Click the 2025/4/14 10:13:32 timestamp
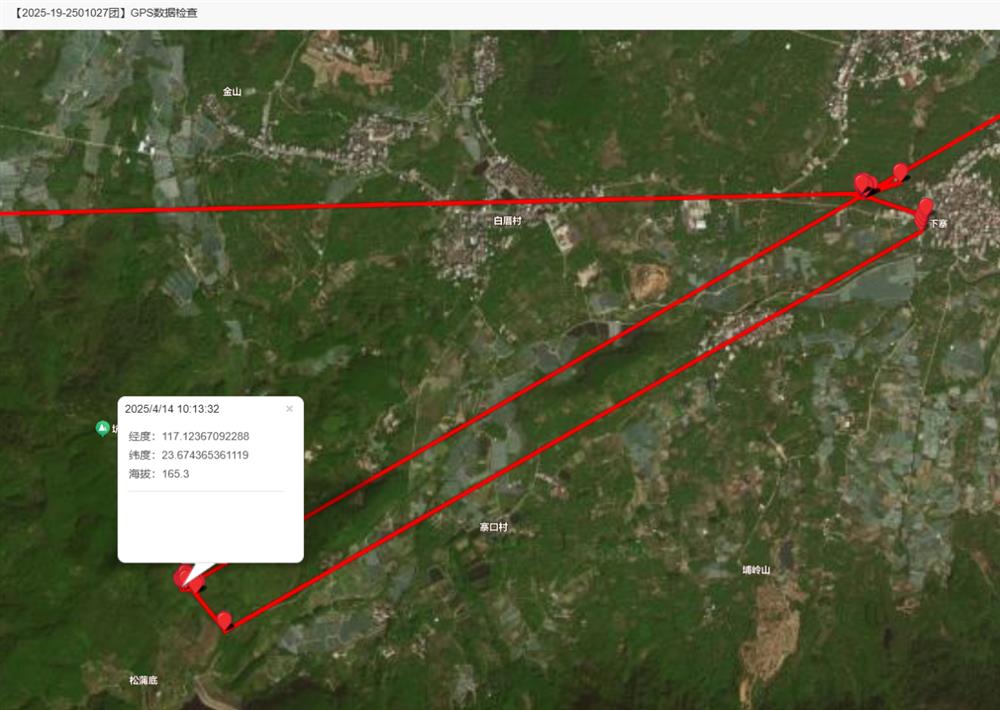This screenshot has height=710, width=1000. (172, 409)
